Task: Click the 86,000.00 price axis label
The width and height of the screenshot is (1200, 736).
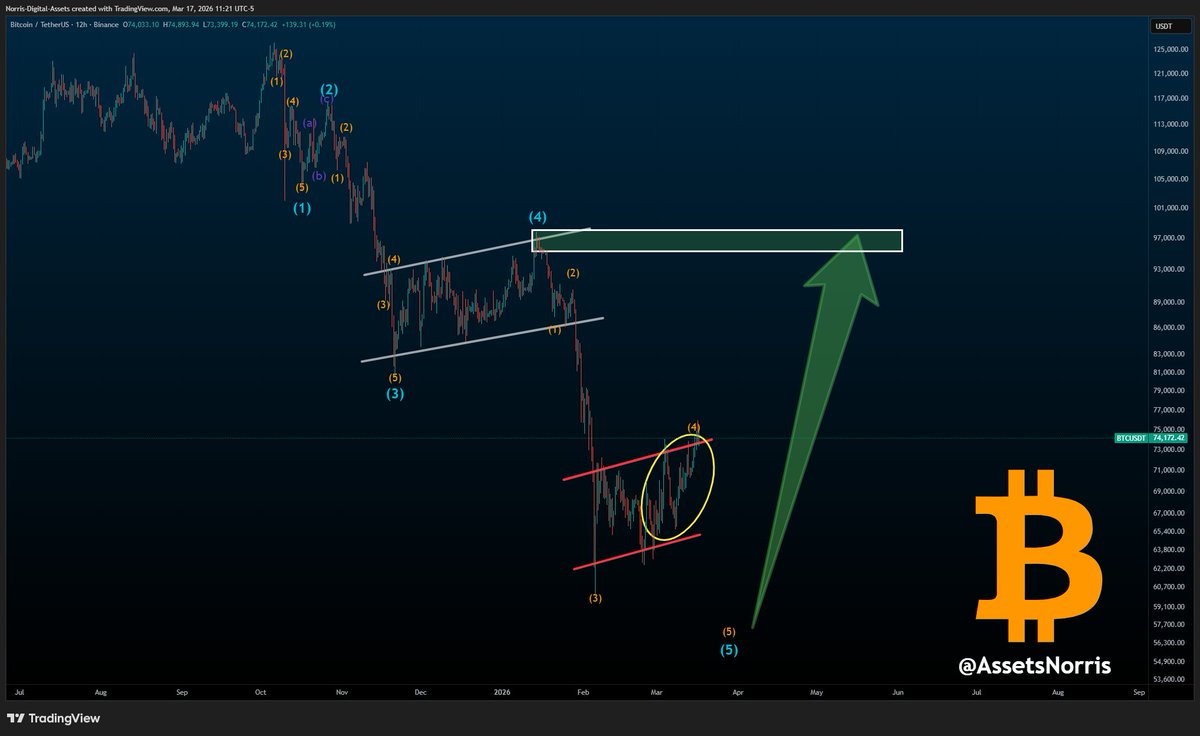Action: [1171, 328]
